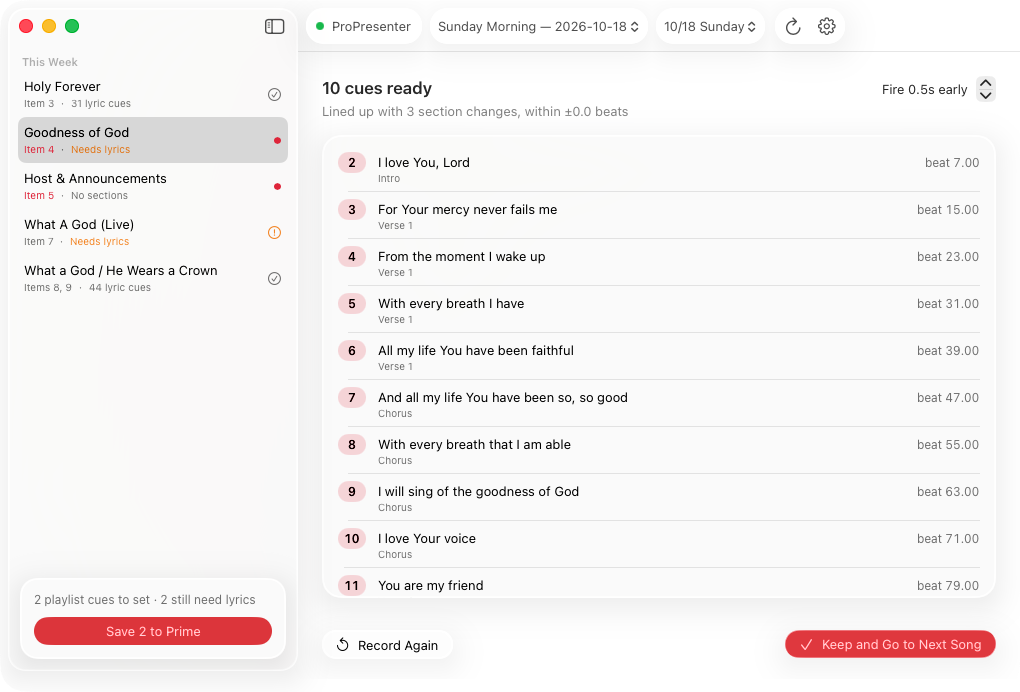The width and height of the screenshot is (1020, 692).
Task: Select What a God / He Wears a Crown
Action: [x=153, y=278]
